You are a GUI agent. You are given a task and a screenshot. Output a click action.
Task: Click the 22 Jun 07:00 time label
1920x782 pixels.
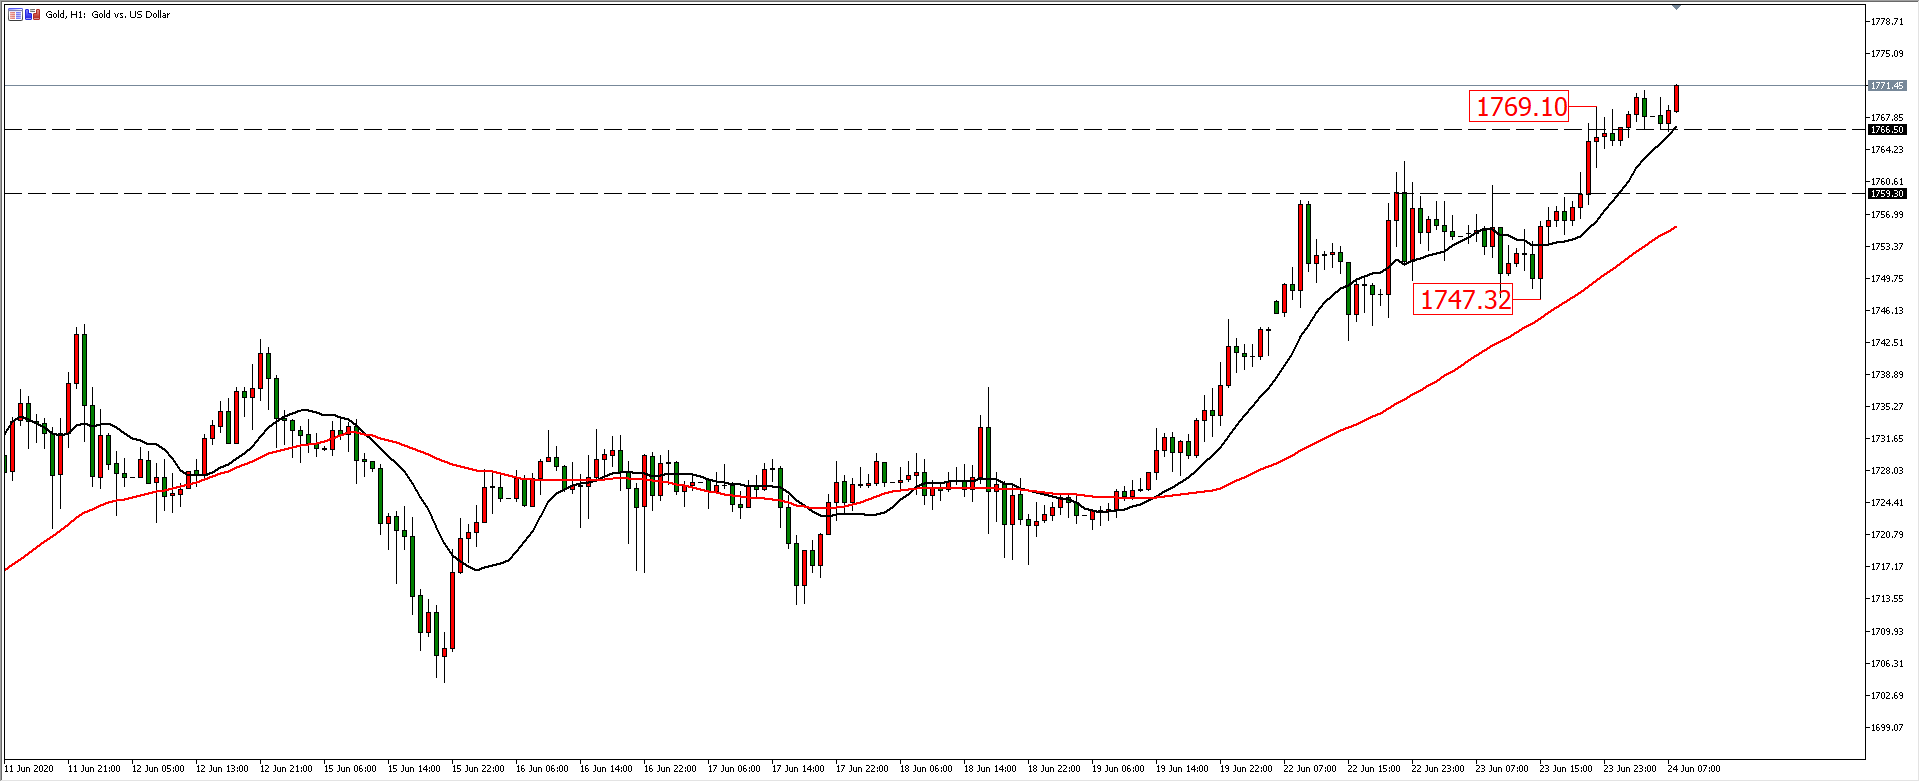click(x=1309, y=769)
